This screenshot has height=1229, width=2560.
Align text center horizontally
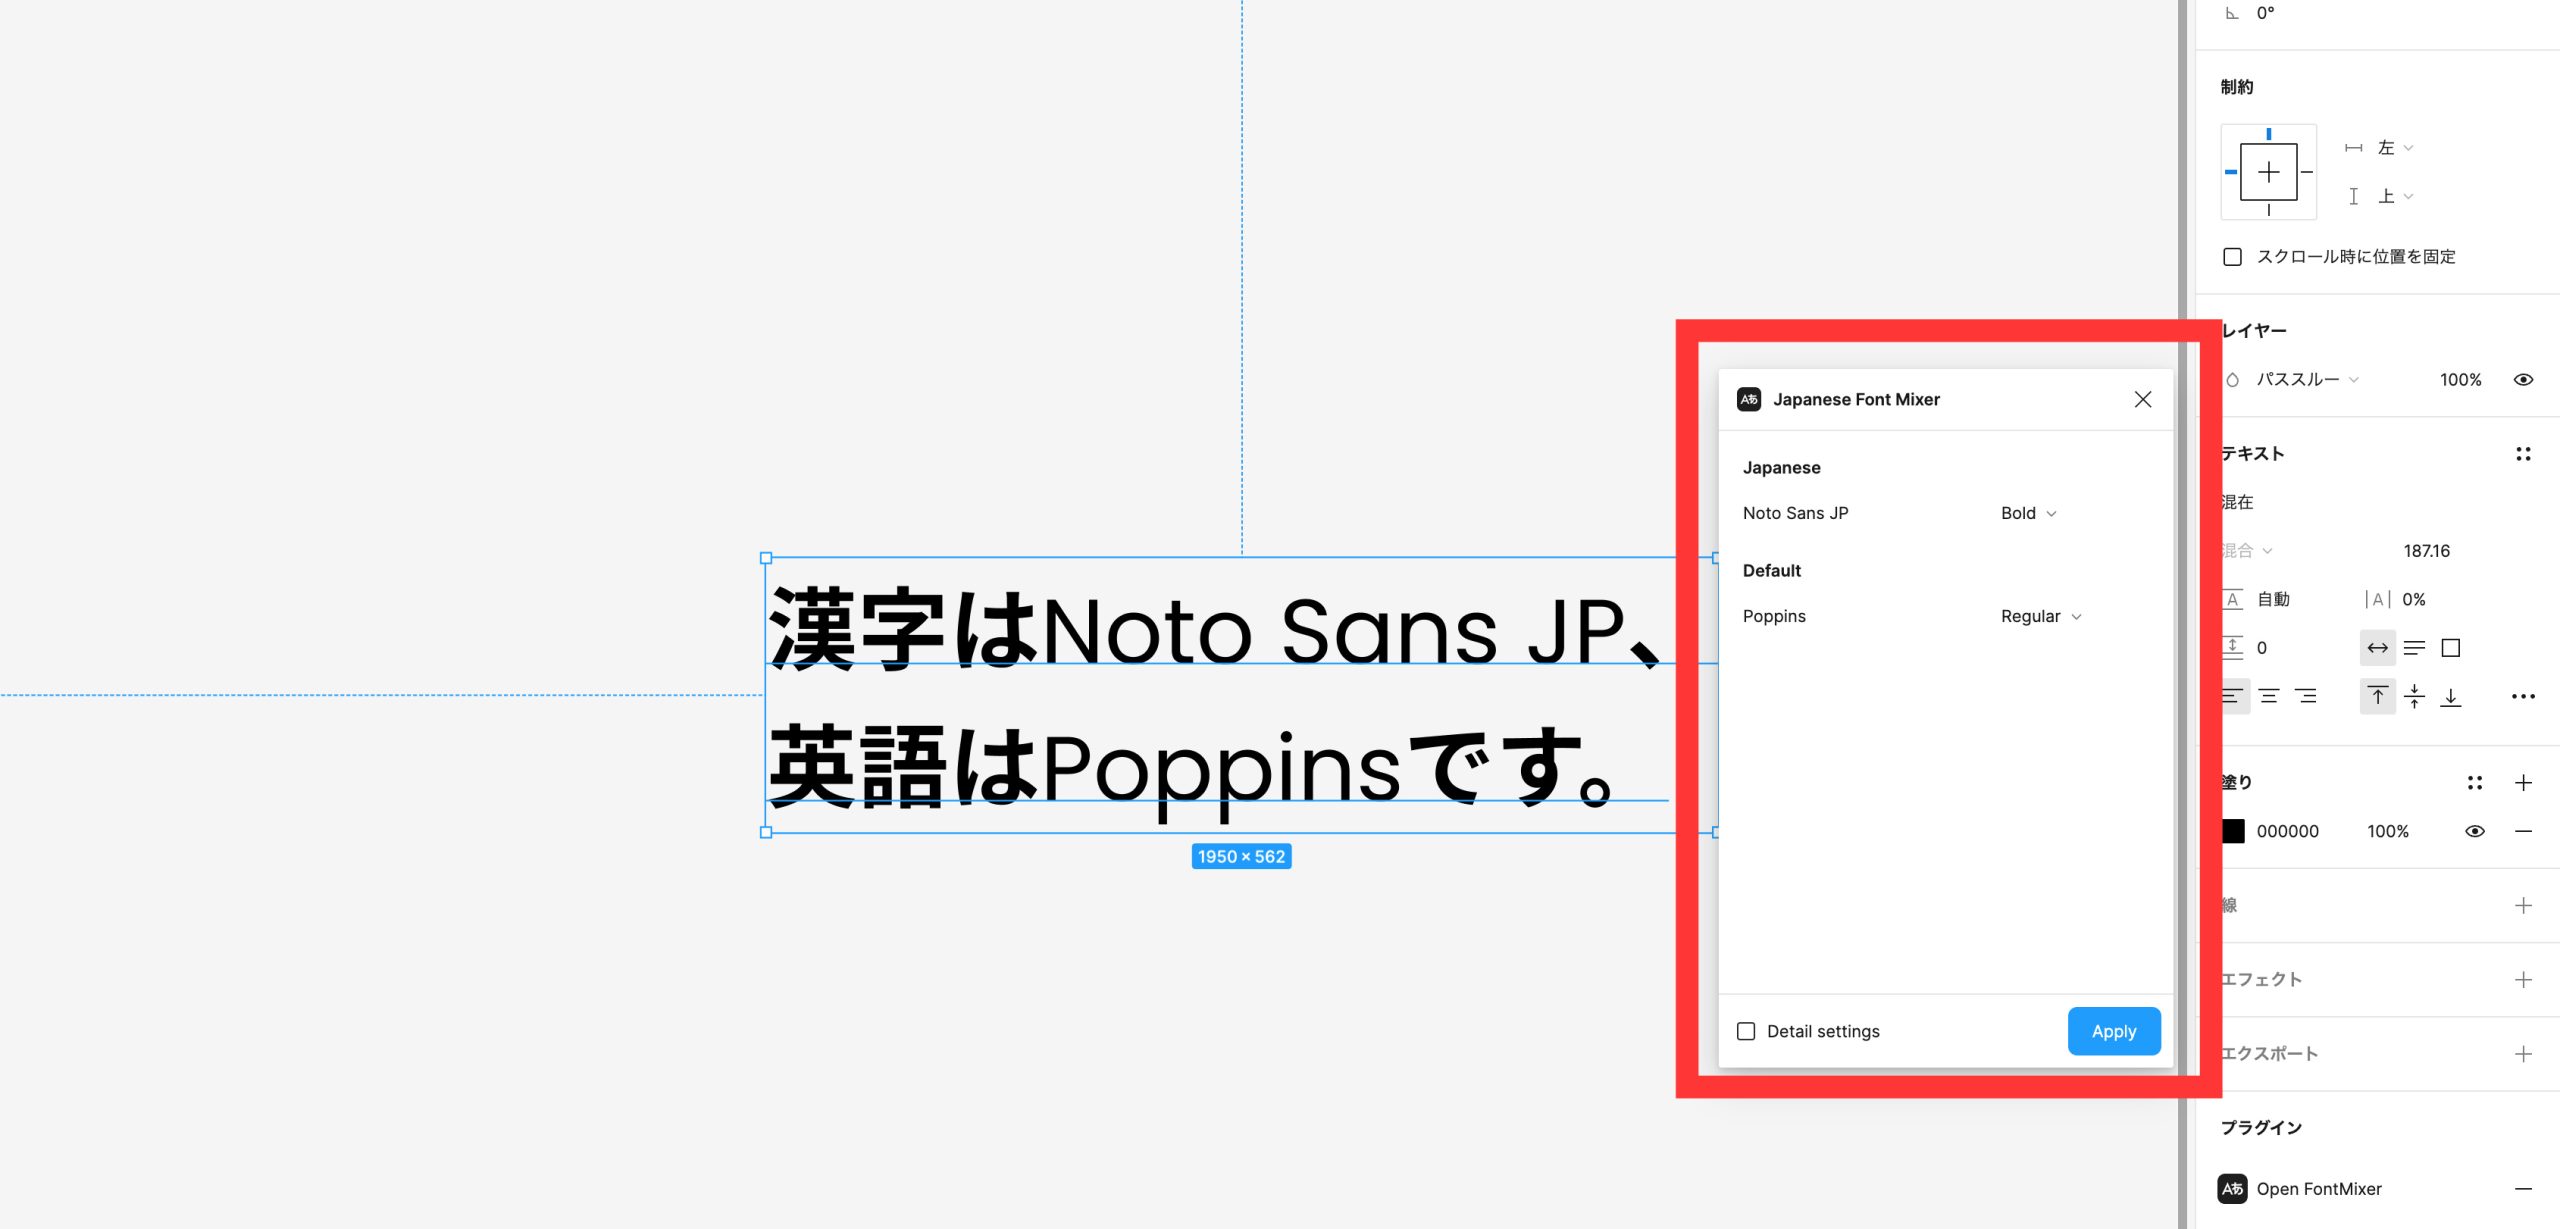click(x=2269, y=697)
